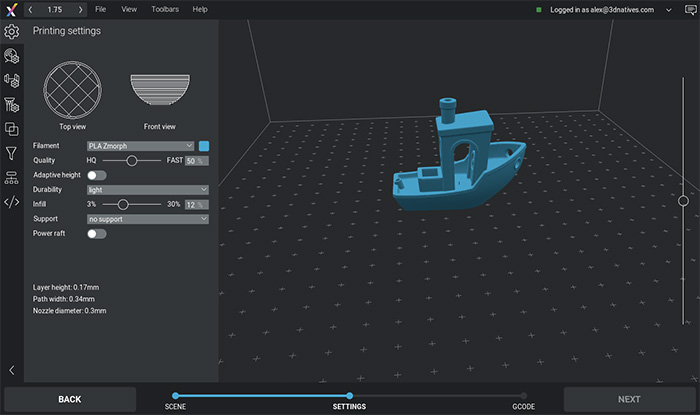Open the Durability light dropdown

[148, 190]
